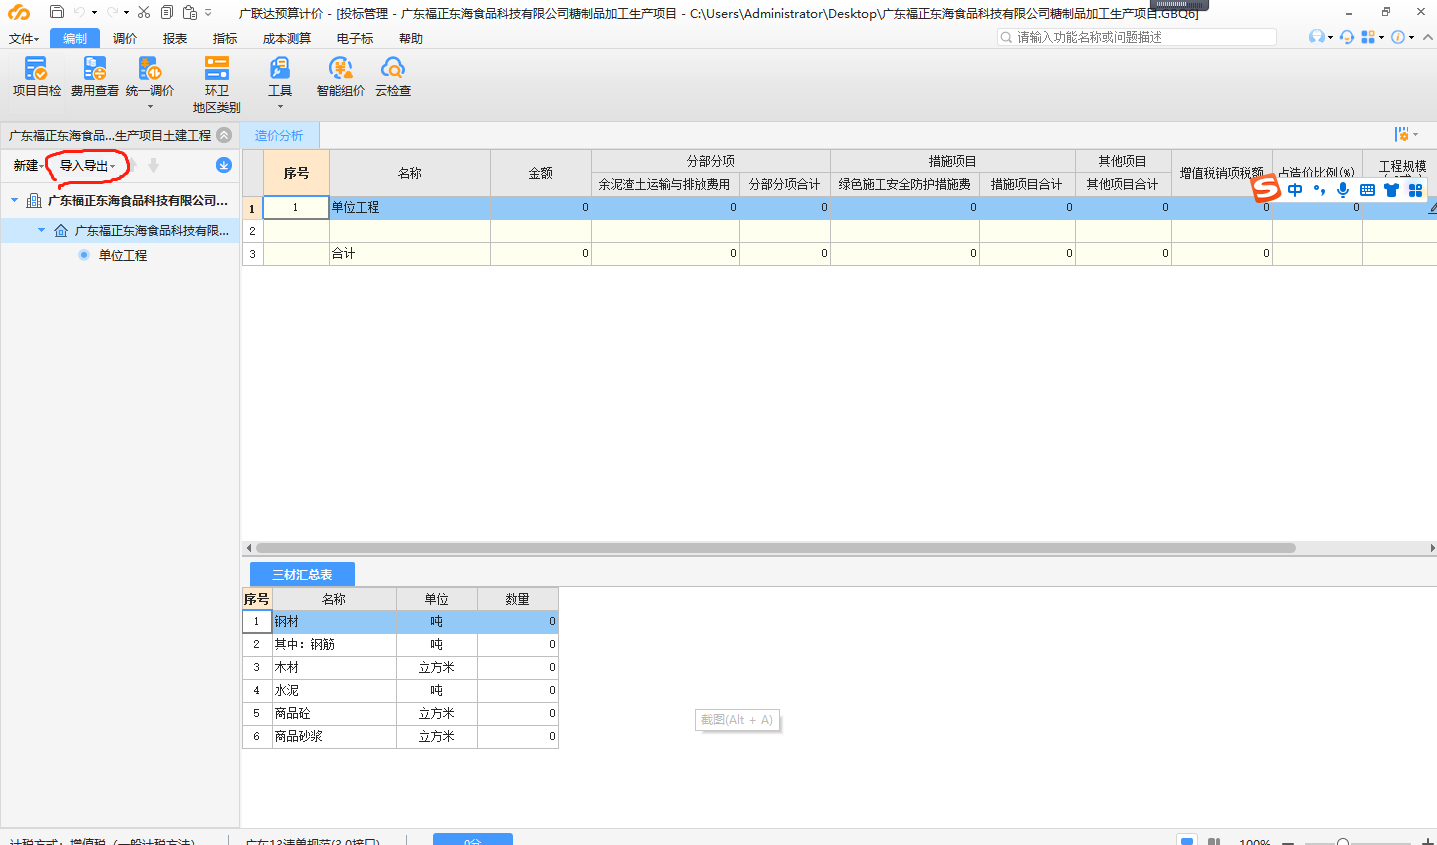Open the 文件 file menu dropdown
Screen dimensions: 1437x845
click(x=24, y=38)
